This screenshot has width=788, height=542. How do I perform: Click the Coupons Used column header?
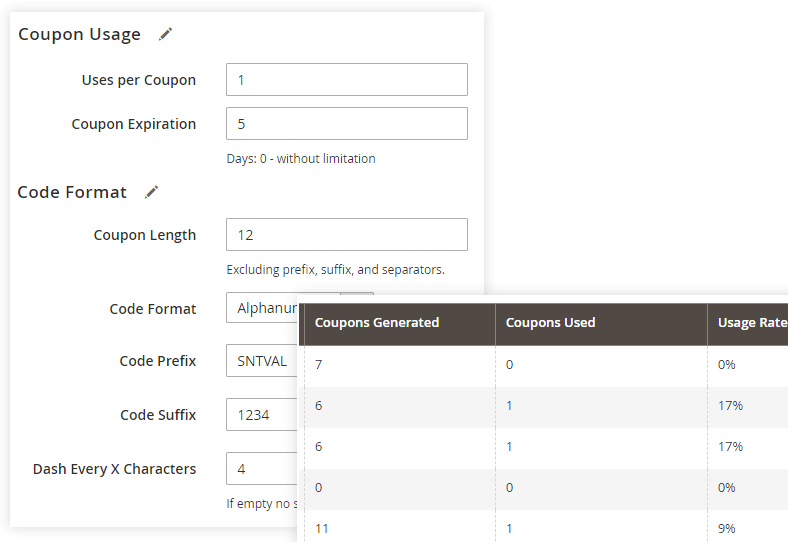[x=551, y=323]
